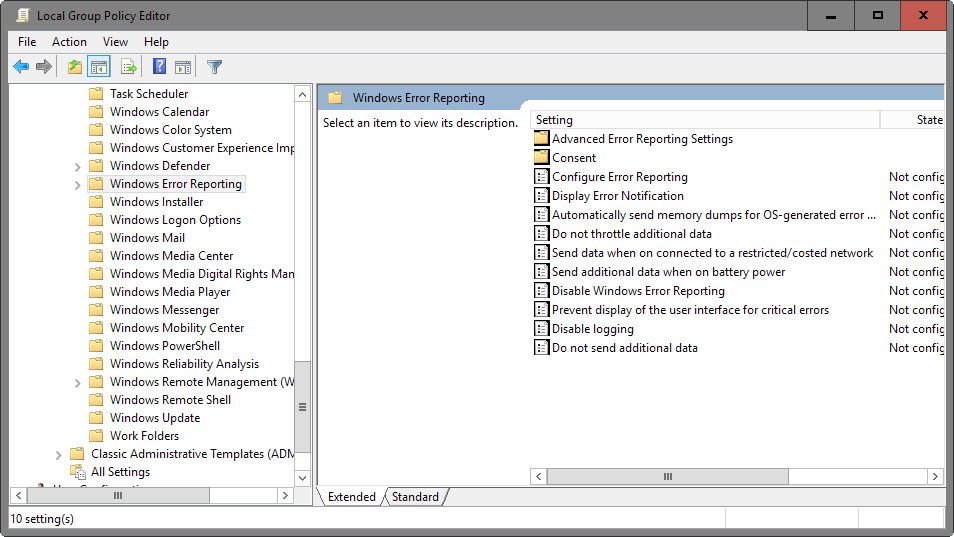Switch to the Extended tab
This screenshot has width=954, height=537.
tap(352, 497)
